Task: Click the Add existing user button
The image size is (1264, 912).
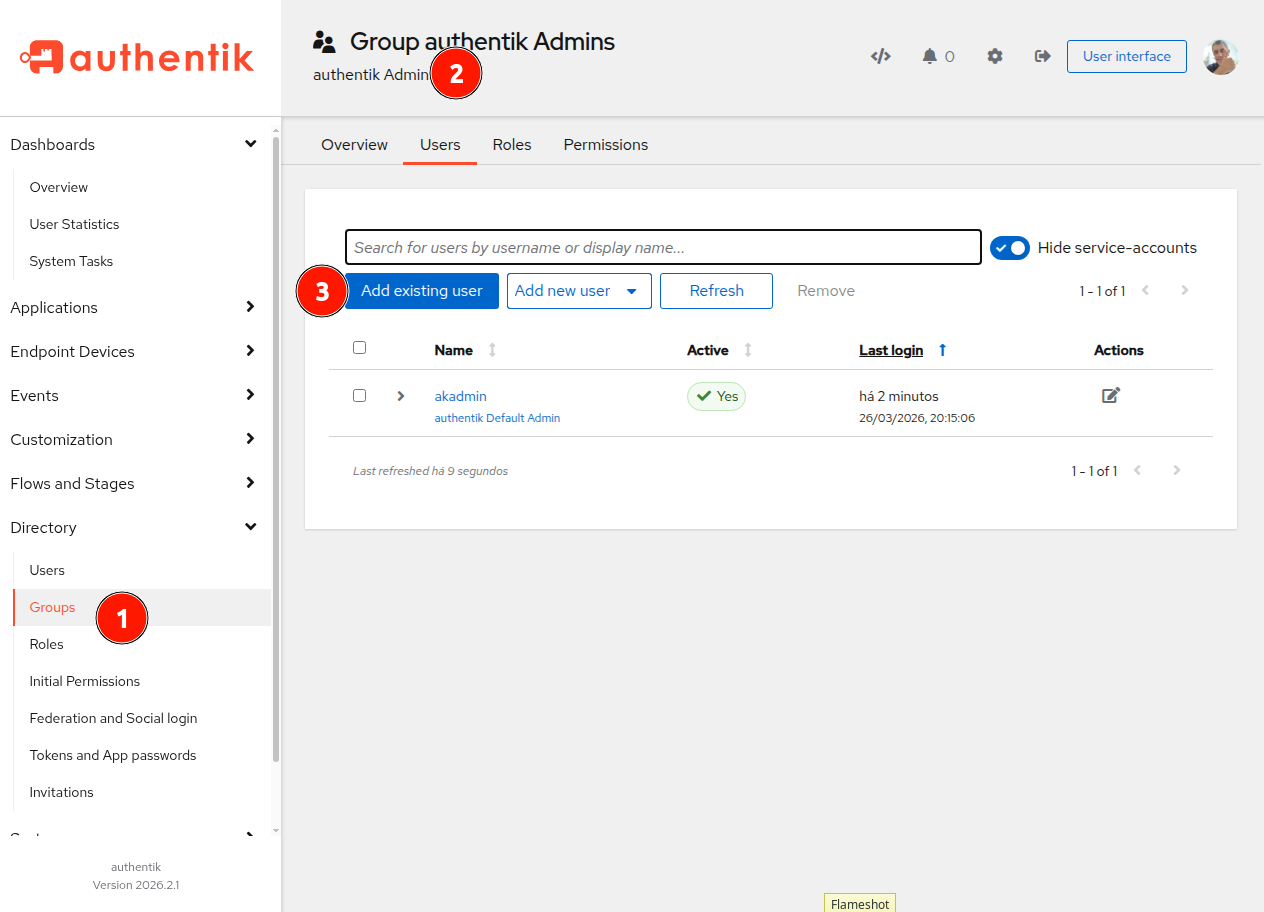Action: pyautogui.click(x=421, y=291)
